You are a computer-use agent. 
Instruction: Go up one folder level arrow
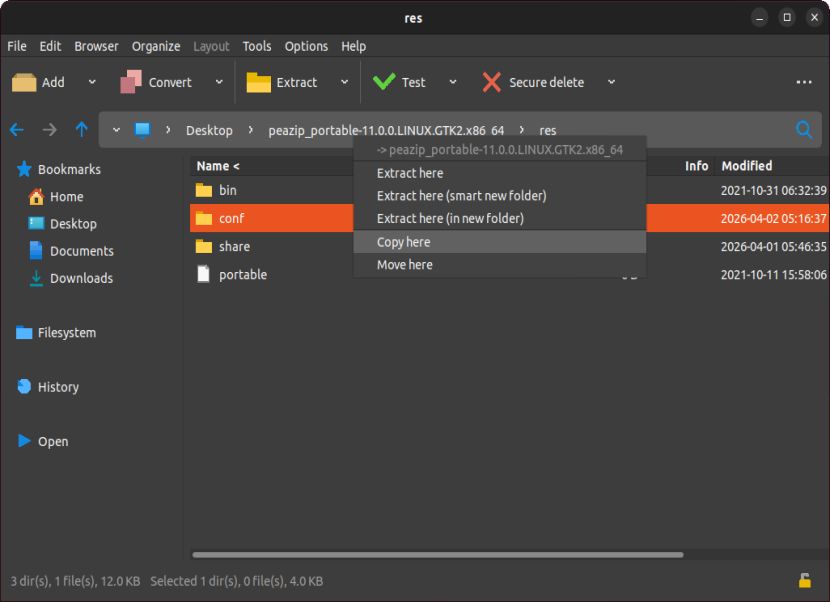(x=82, y=130)
